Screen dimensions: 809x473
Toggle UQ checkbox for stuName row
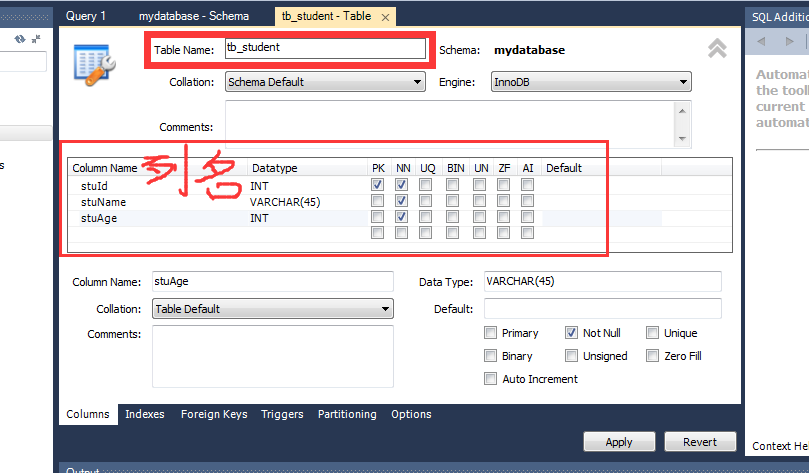point(426,201)
